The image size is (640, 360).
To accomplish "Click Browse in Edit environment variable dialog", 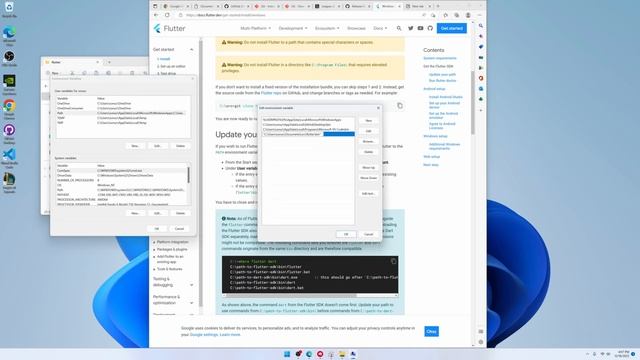I will click(368, 141).
